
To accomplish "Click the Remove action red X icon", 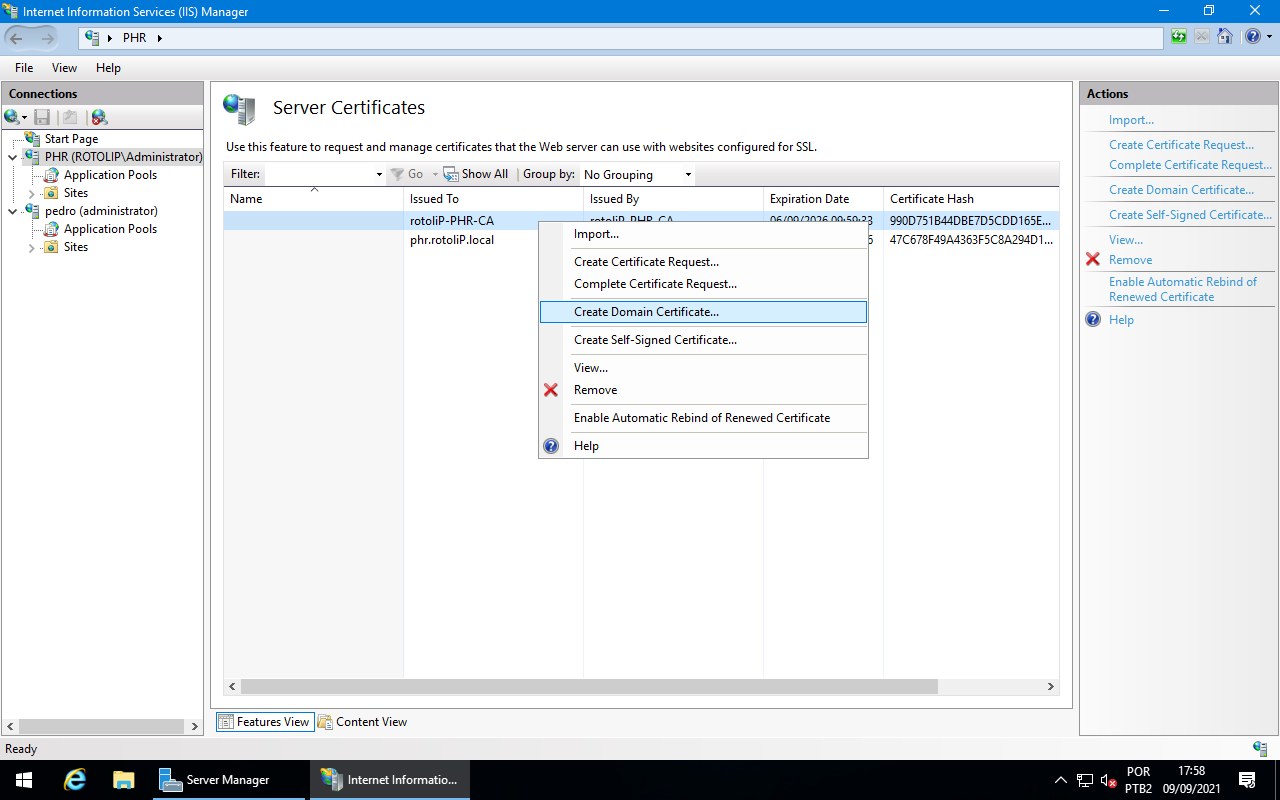I will [x=1092, y=259].
